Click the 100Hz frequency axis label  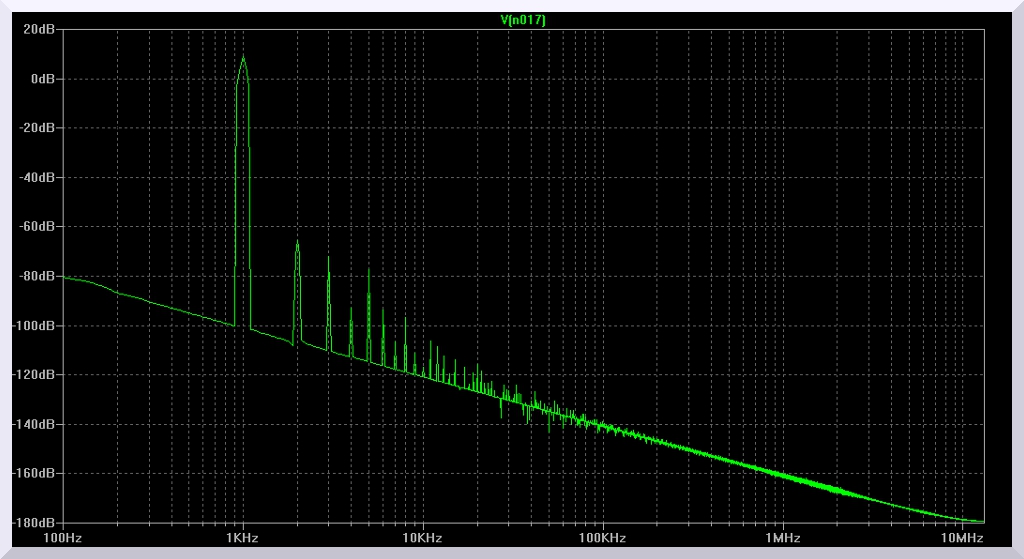tap(63, 538)
